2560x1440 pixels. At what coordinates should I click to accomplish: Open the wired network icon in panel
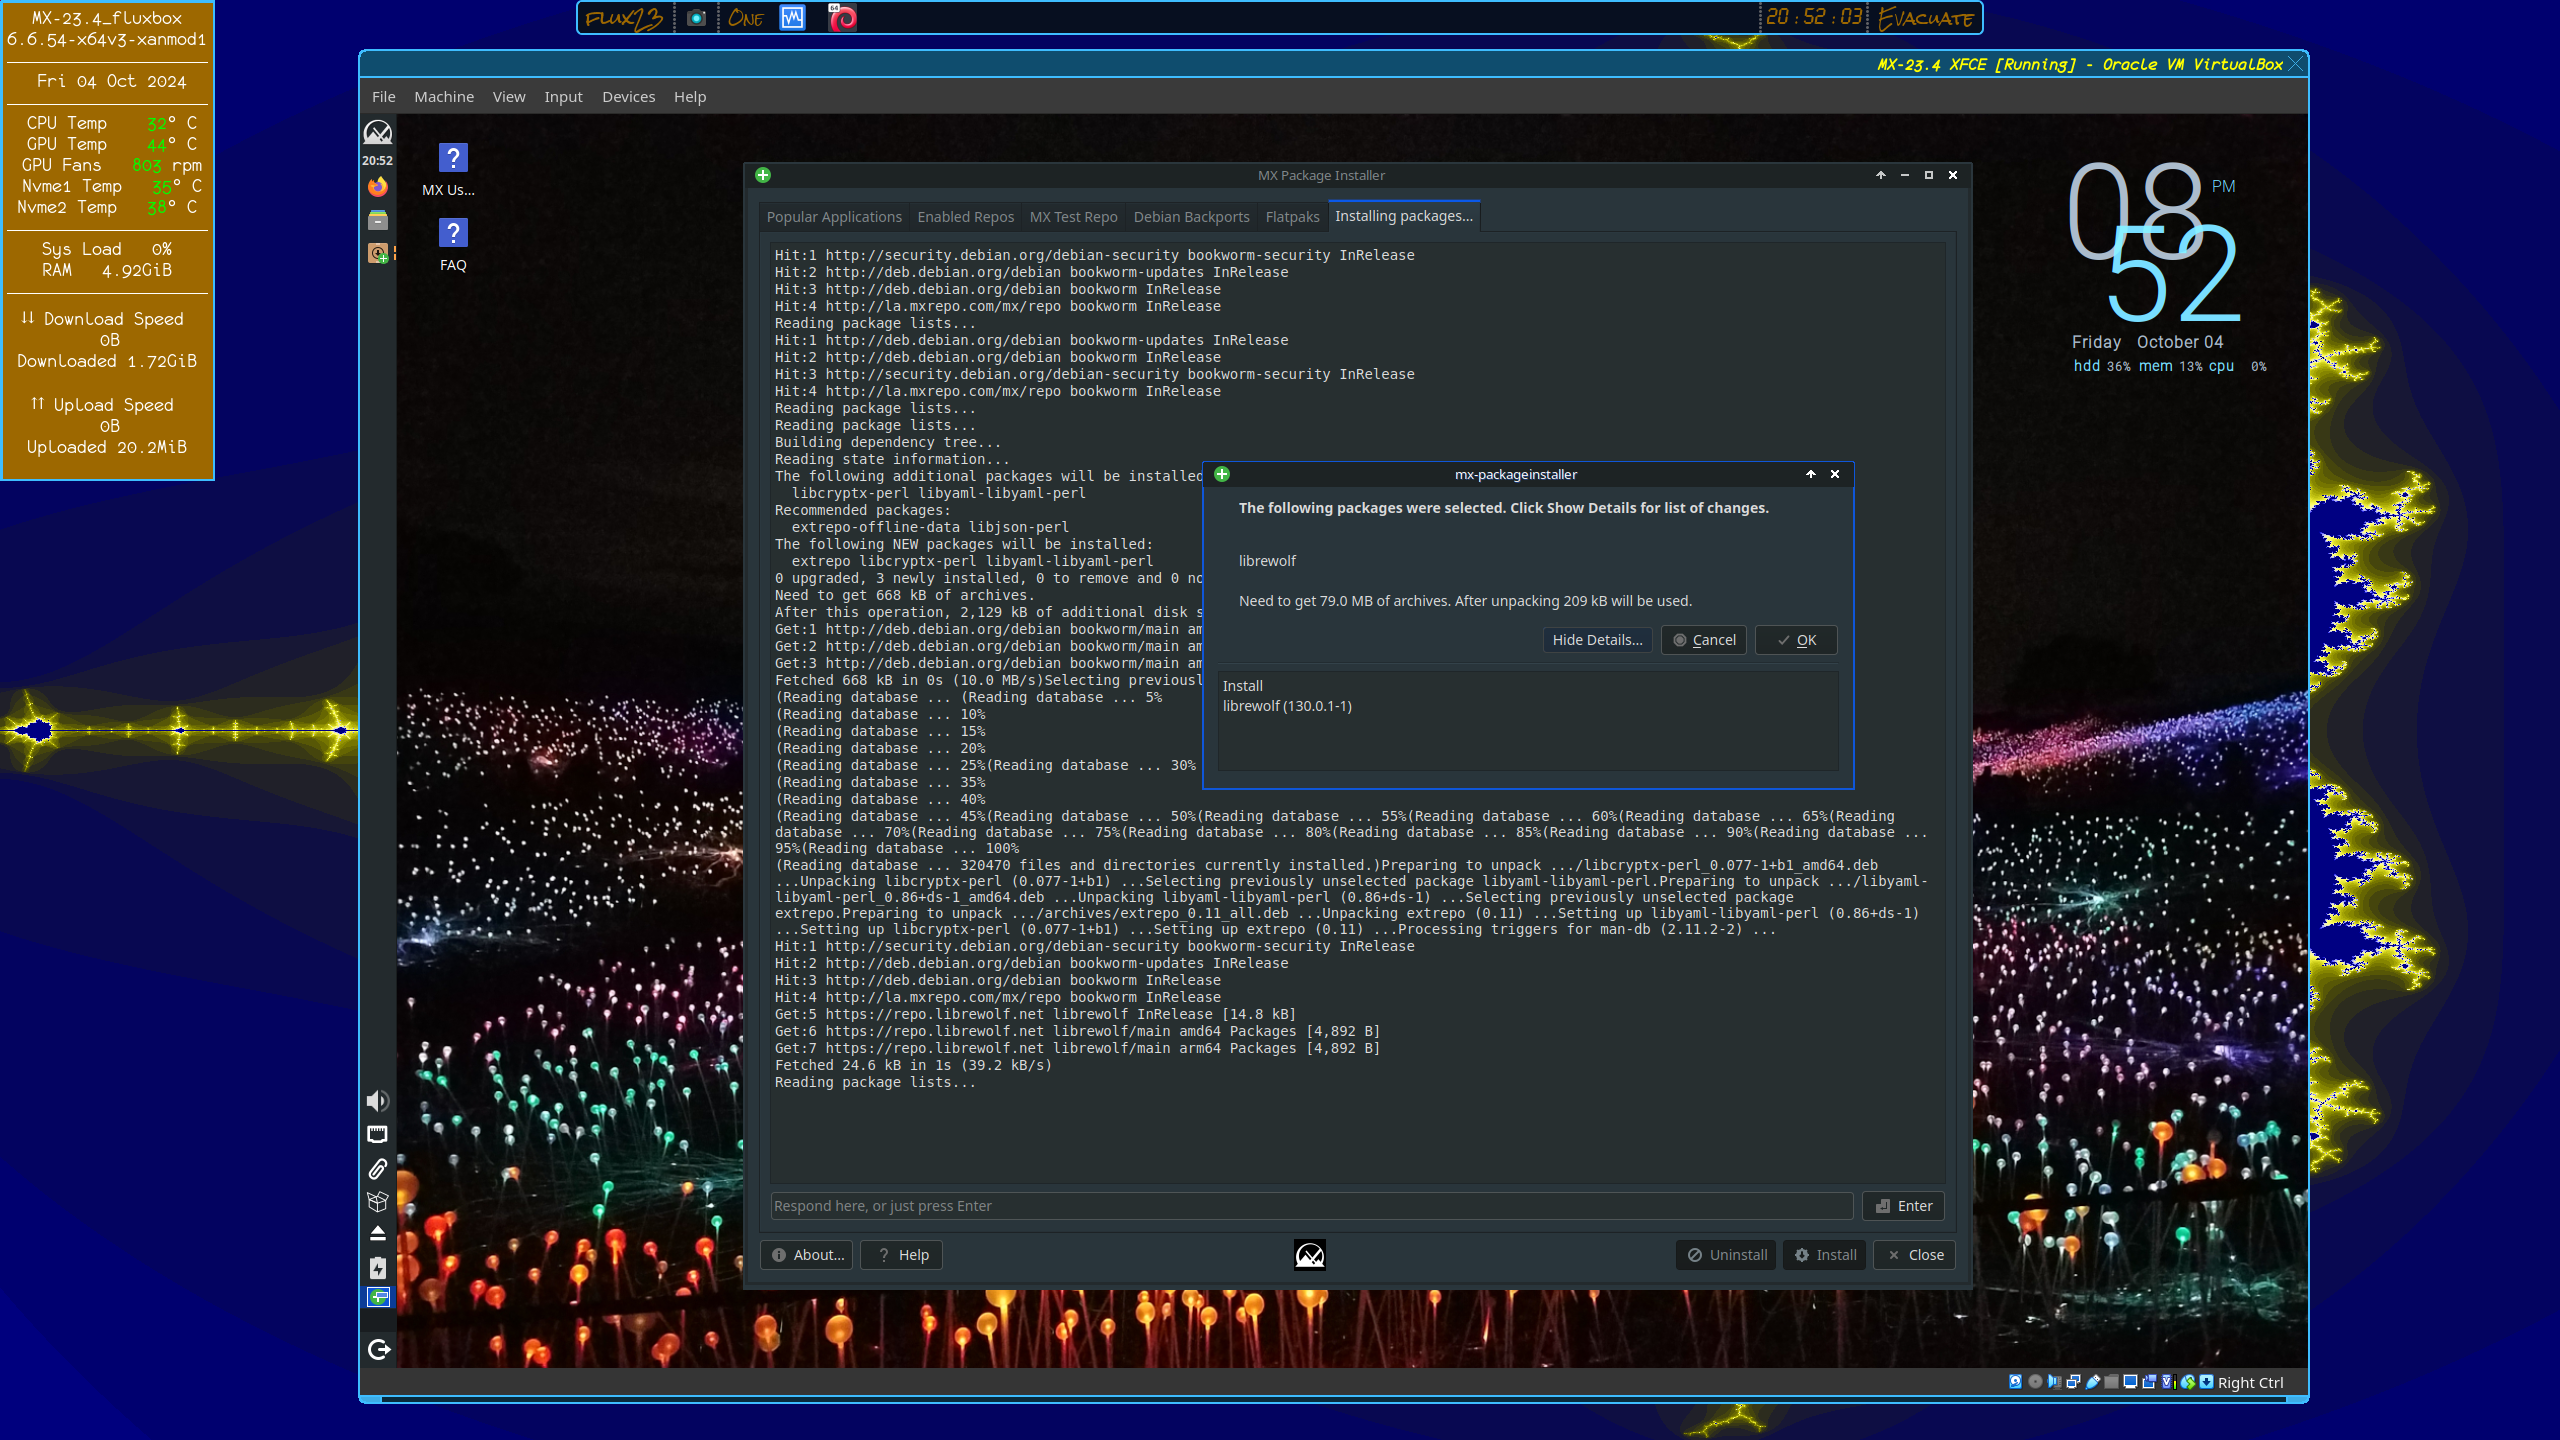pos(378,1134)
